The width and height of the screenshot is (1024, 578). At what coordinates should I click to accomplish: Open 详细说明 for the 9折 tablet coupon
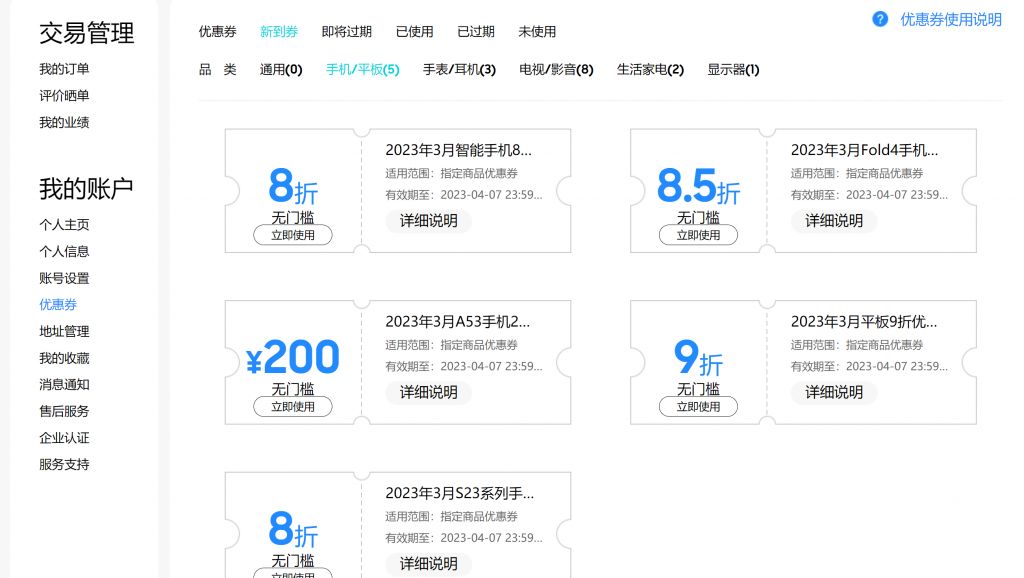tap(835, 392)
